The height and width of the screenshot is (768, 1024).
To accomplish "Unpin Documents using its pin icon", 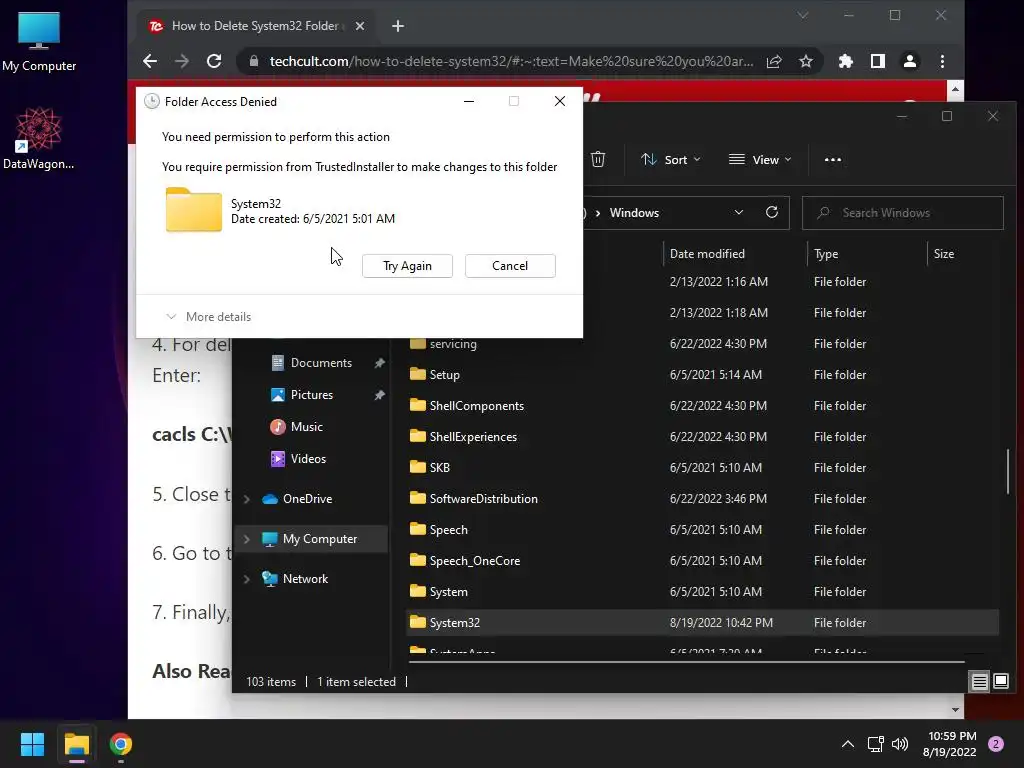I will [x=379, y=363].
